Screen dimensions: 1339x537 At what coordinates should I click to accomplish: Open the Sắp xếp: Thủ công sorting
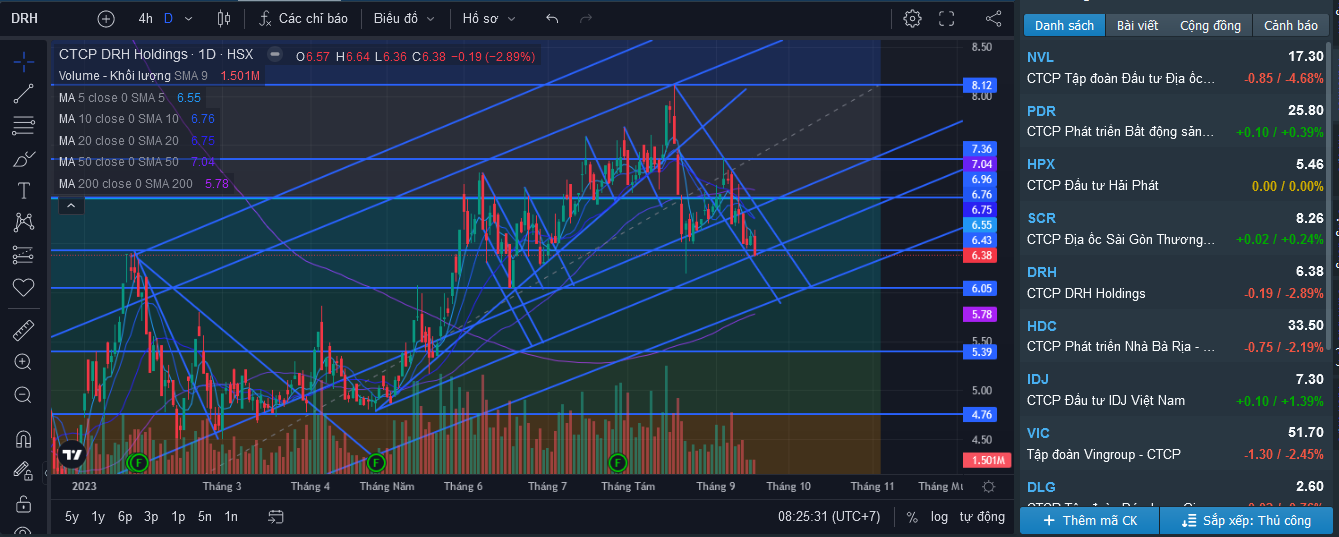pyautogui.click(x=1245, y=521)
